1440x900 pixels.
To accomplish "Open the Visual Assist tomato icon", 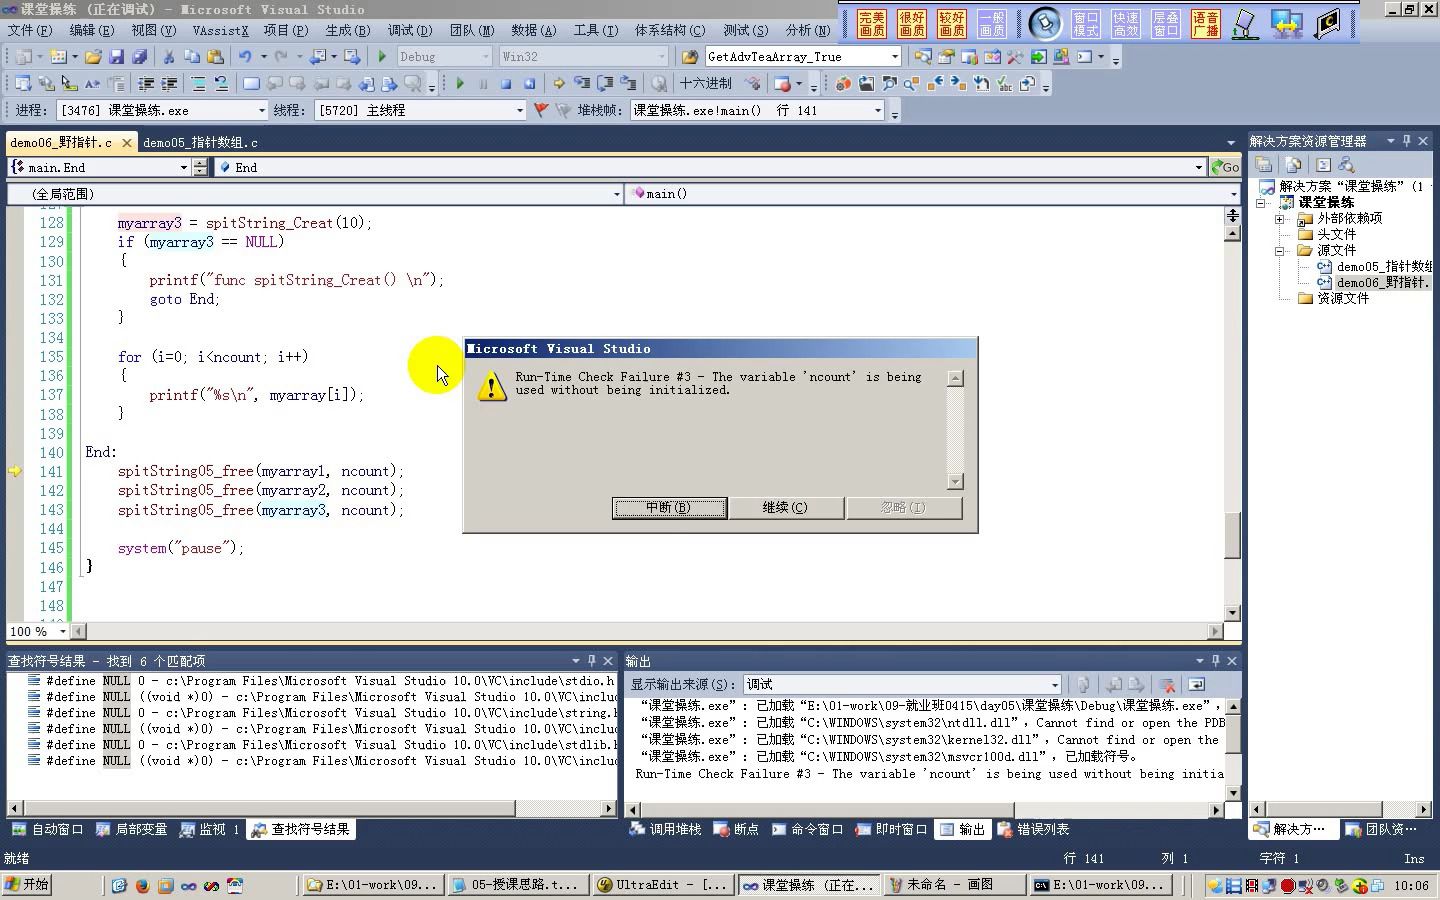I will click(843, 83).
